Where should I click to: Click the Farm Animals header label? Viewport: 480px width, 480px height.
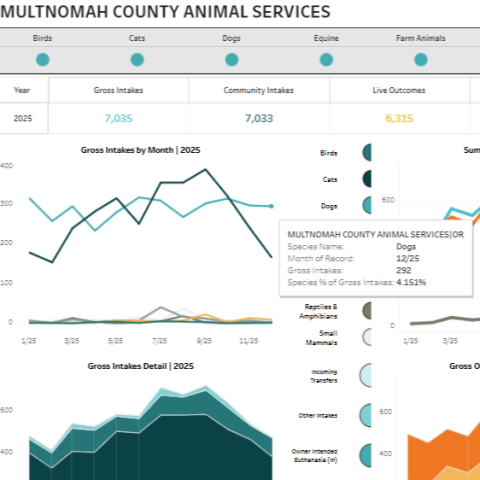pyautogui.click(x=421, y=38)
